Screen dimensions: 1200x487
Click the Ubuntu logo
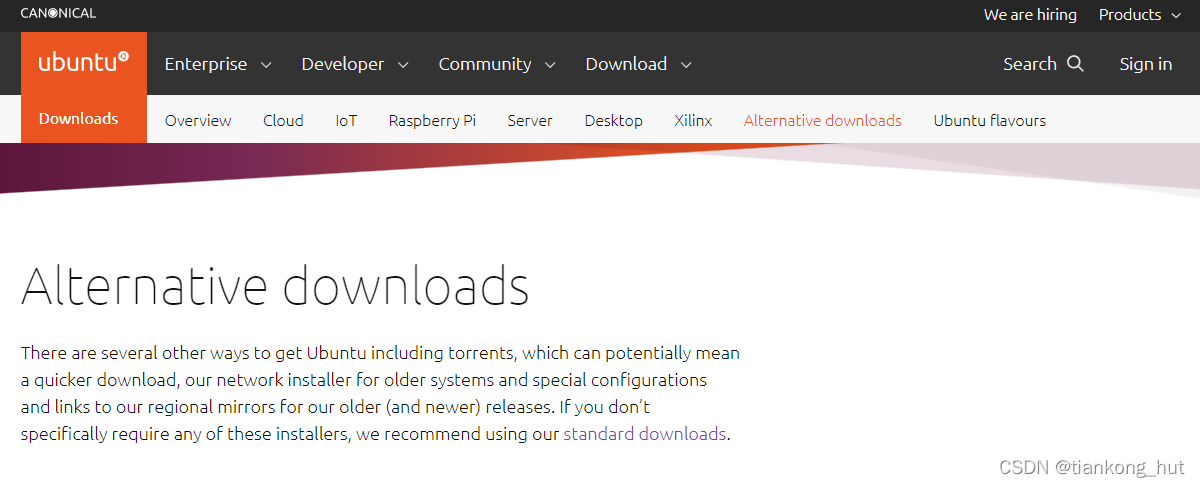(84, 63)
